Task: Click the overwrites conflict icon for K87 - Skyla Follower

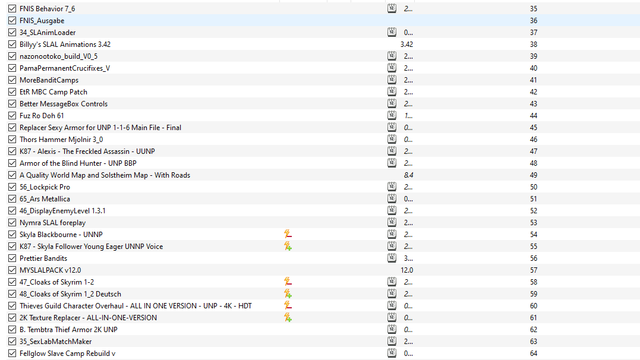Action: coord(288,246)
